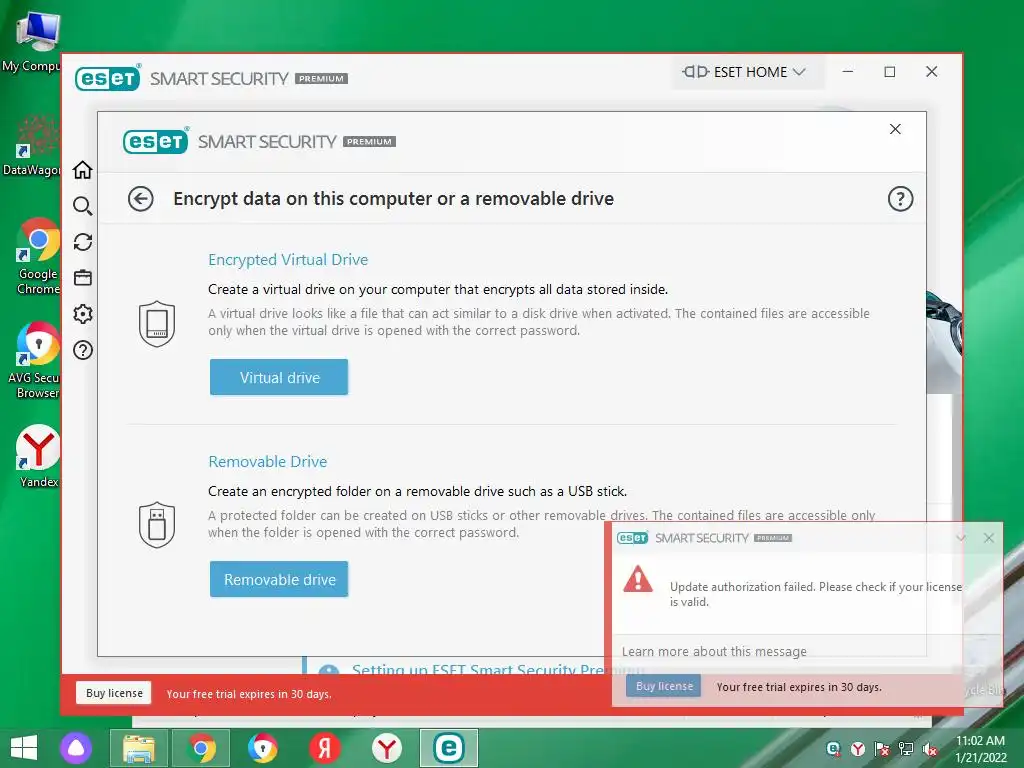Click the Removable drive button
The width and height of the screenshot is (1024, 768).
(x=279, y=579)
